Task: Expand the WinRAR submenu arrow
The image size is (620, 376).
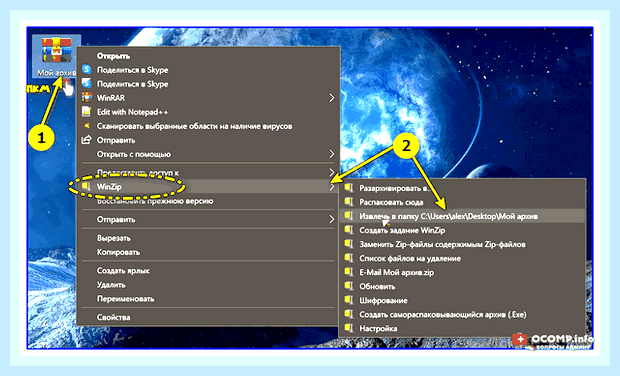Action: [332, 98]
